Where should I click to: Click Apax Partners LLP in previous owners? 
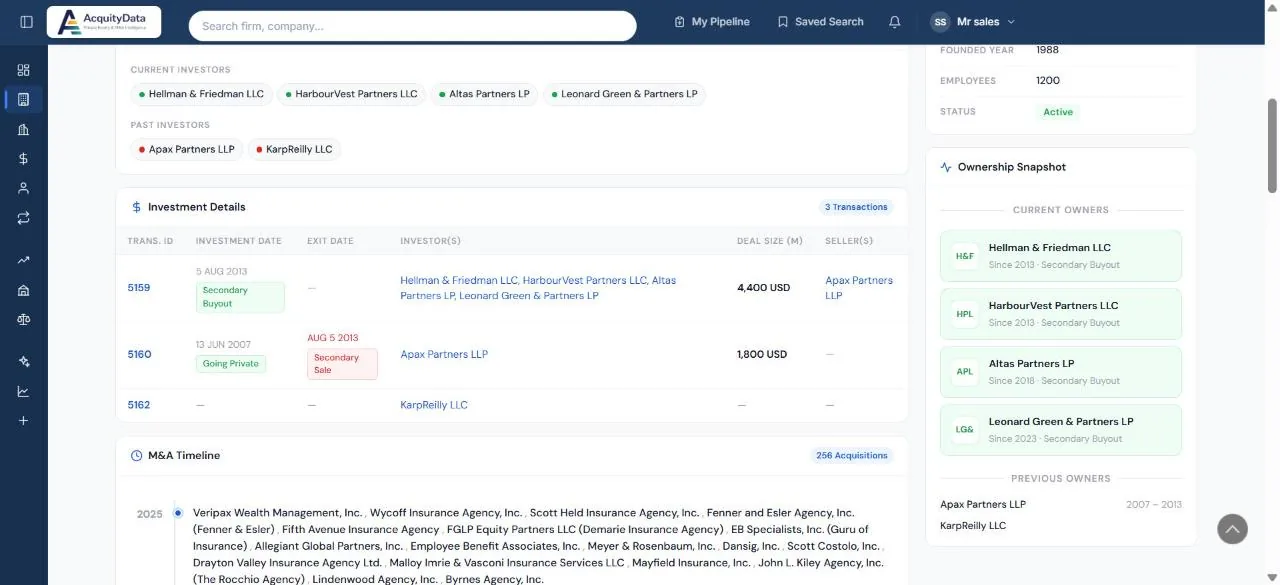pos(983,505)
